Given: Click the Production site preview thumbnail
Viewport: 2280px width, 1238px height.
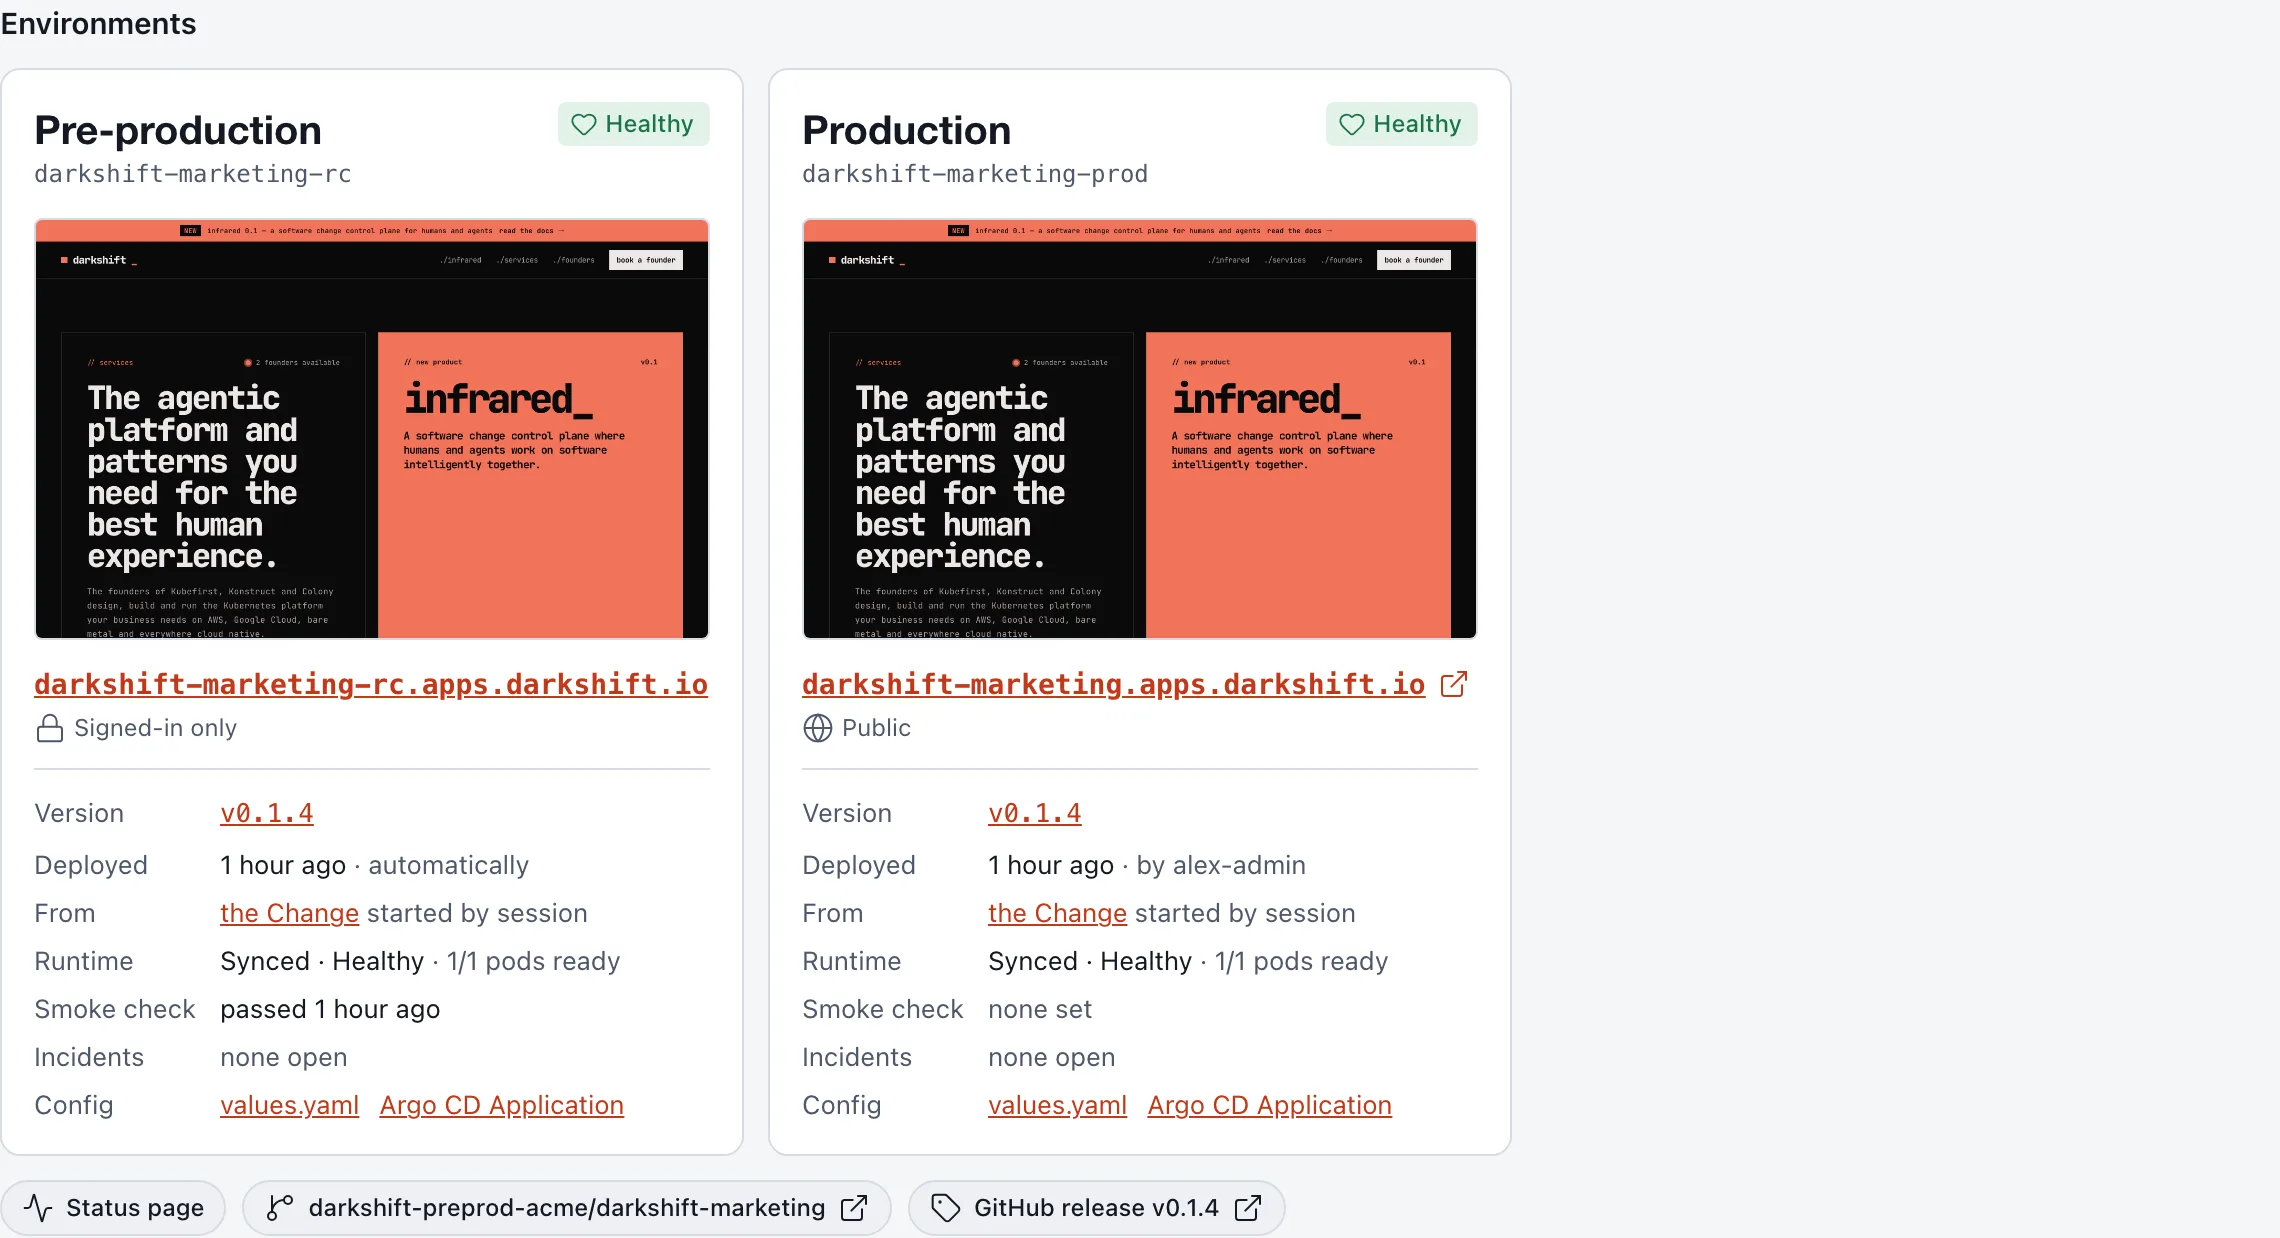Looking at the screenshot, I should (1140, 429).
